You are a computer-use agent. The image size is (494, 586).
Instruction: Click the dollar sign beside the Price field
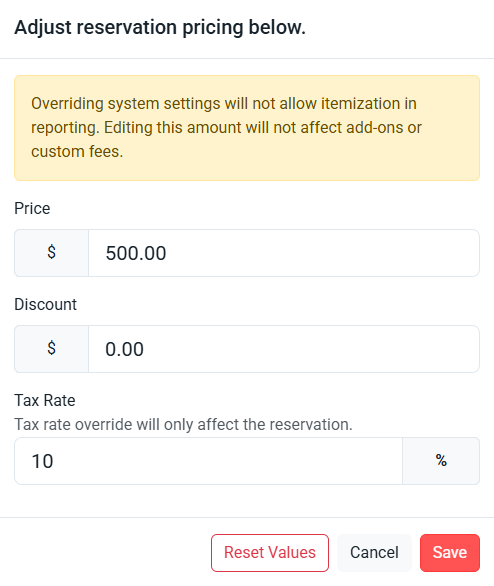52,253
